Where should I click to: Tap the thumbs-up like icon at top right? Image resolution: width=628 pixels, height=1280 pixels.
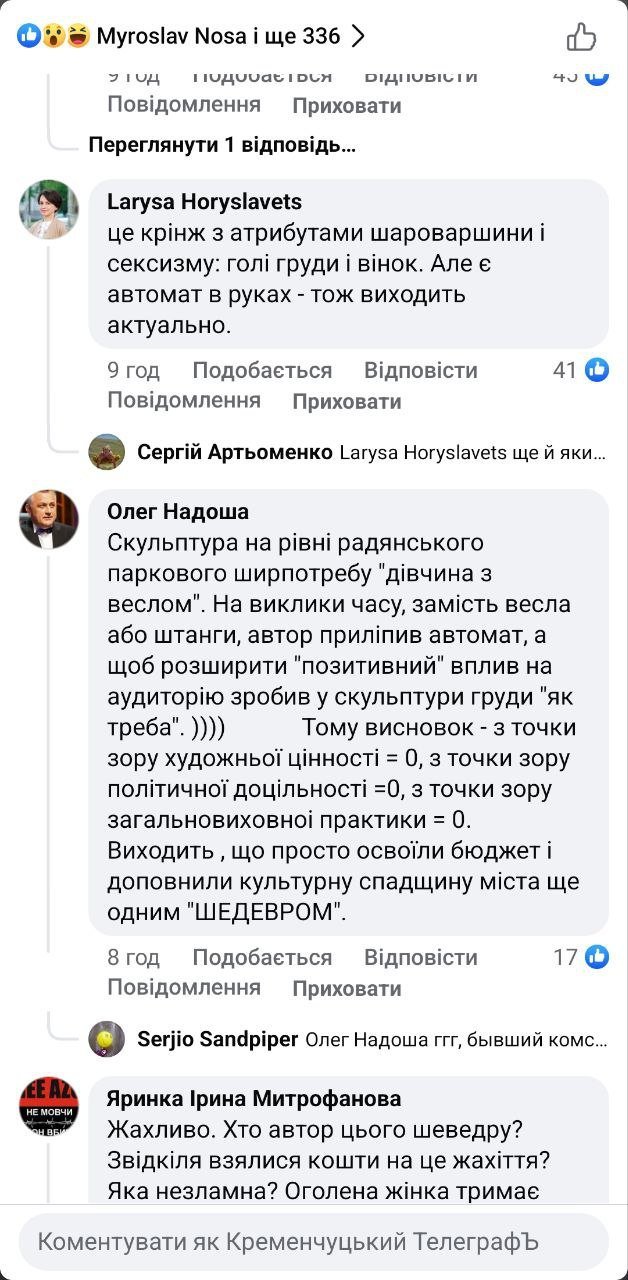click(x=581, y=37)
